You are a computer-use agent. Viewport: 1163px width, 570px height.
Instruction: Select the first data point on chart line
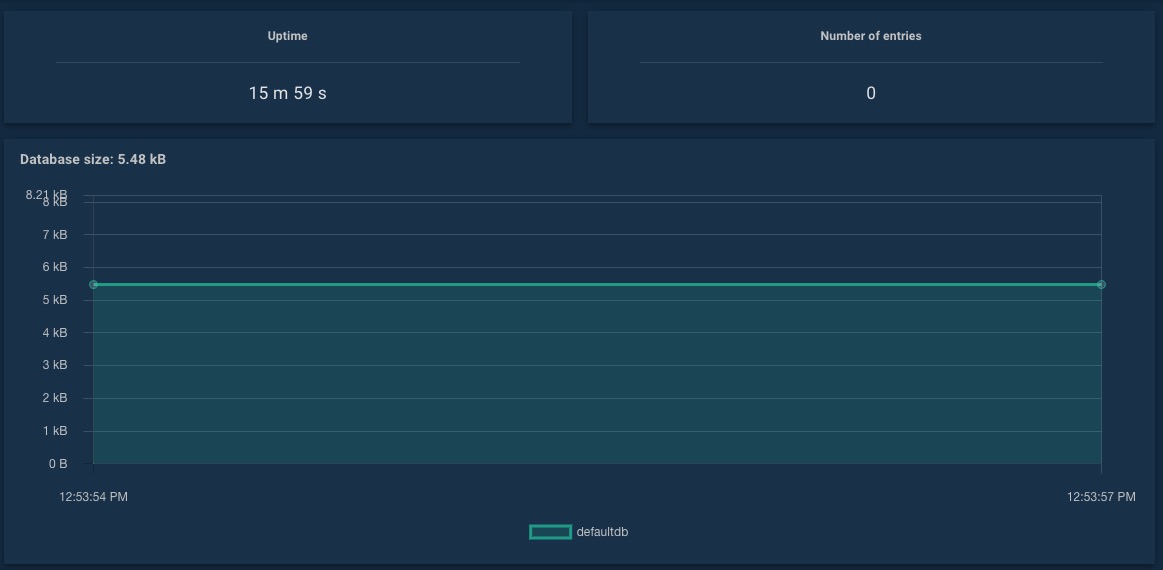pos(93,284)
